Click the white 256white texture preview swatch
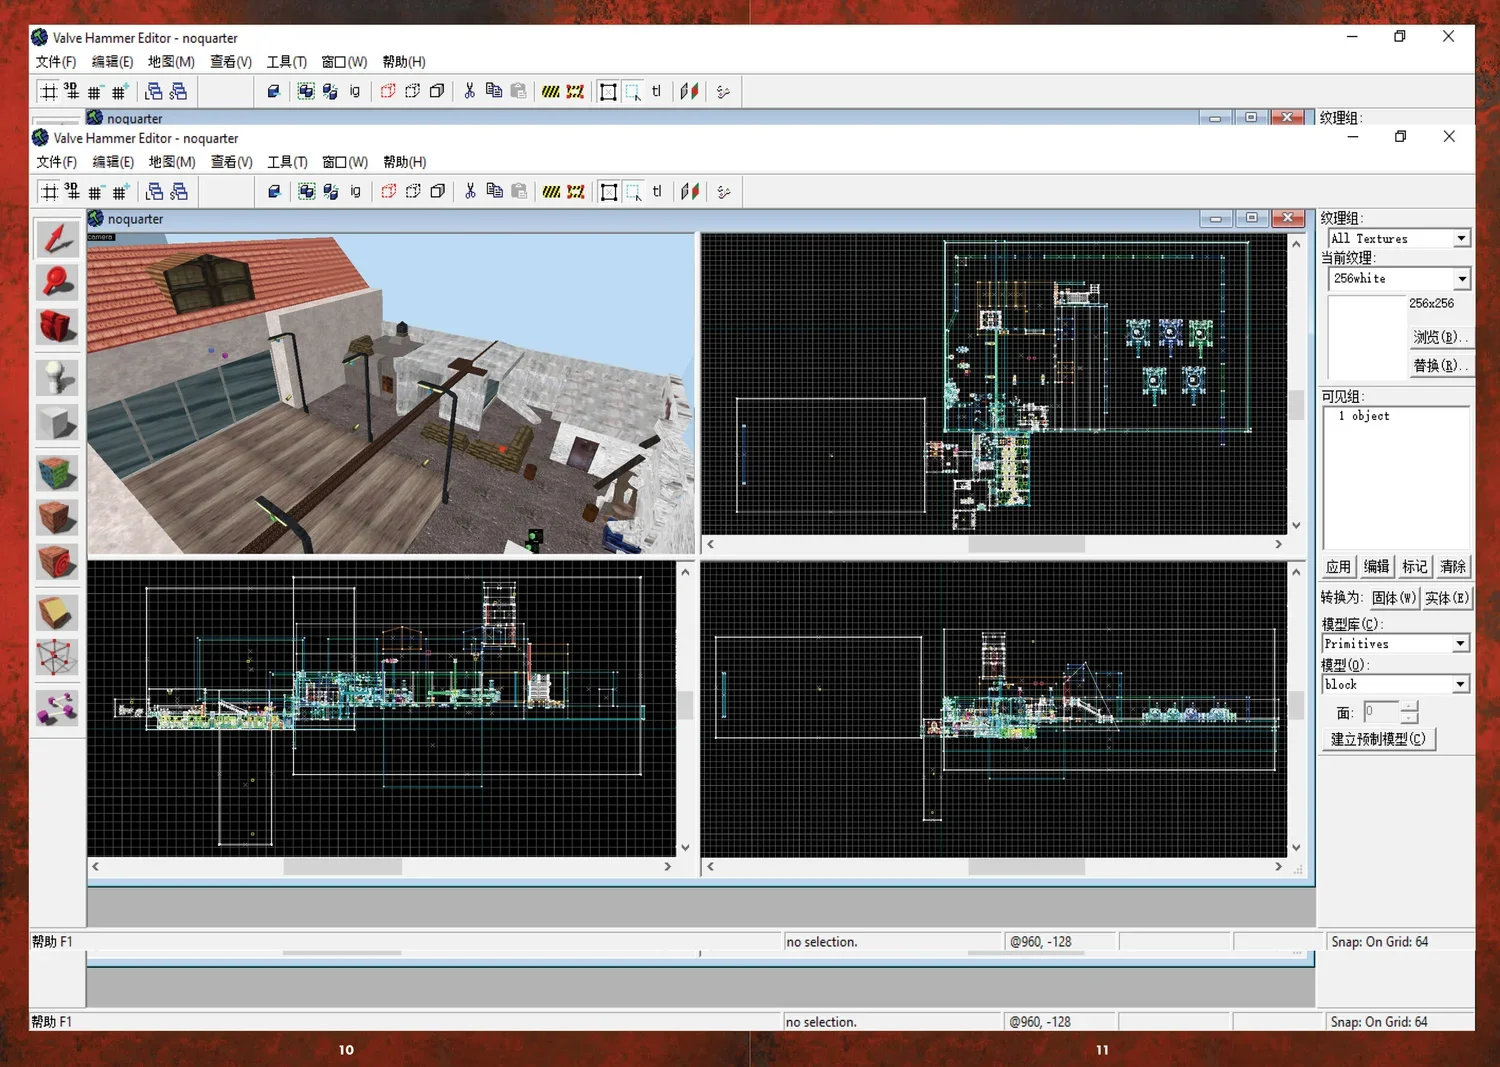The image size is (1500, 1067). point(1365,337)
